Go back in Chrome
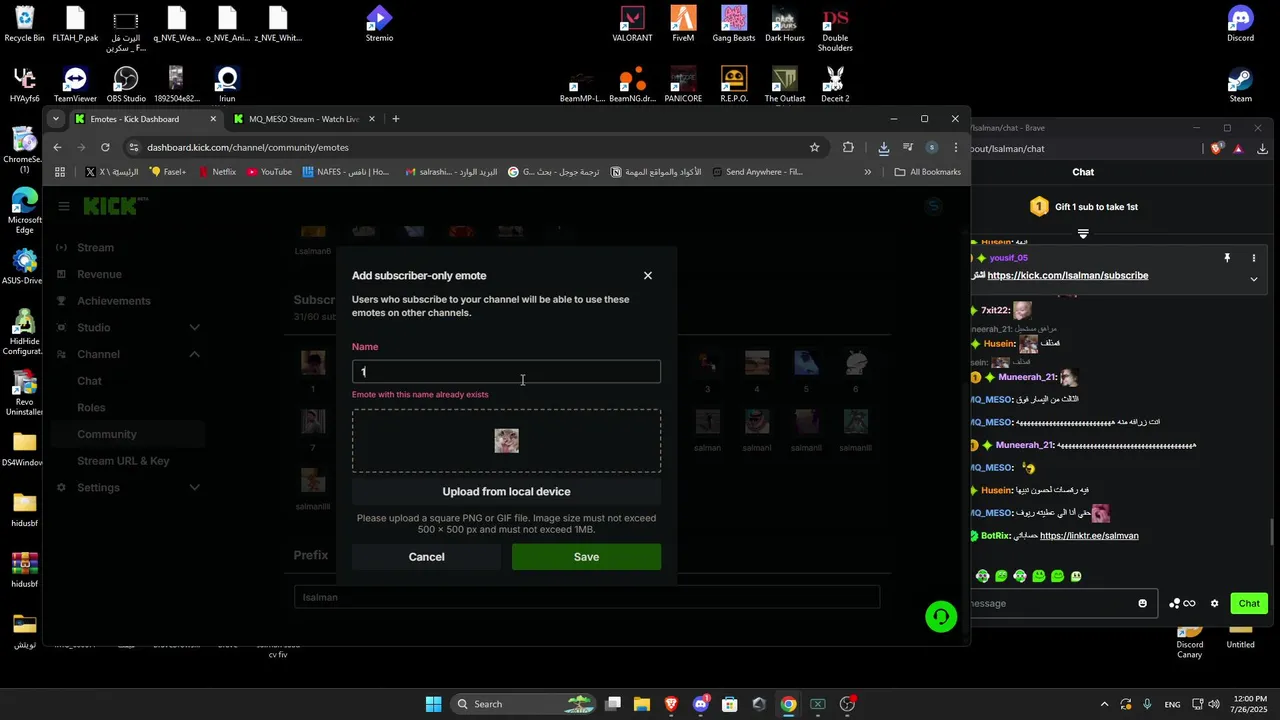Screen dimensions: 1280x720 [x=57, y=147]
